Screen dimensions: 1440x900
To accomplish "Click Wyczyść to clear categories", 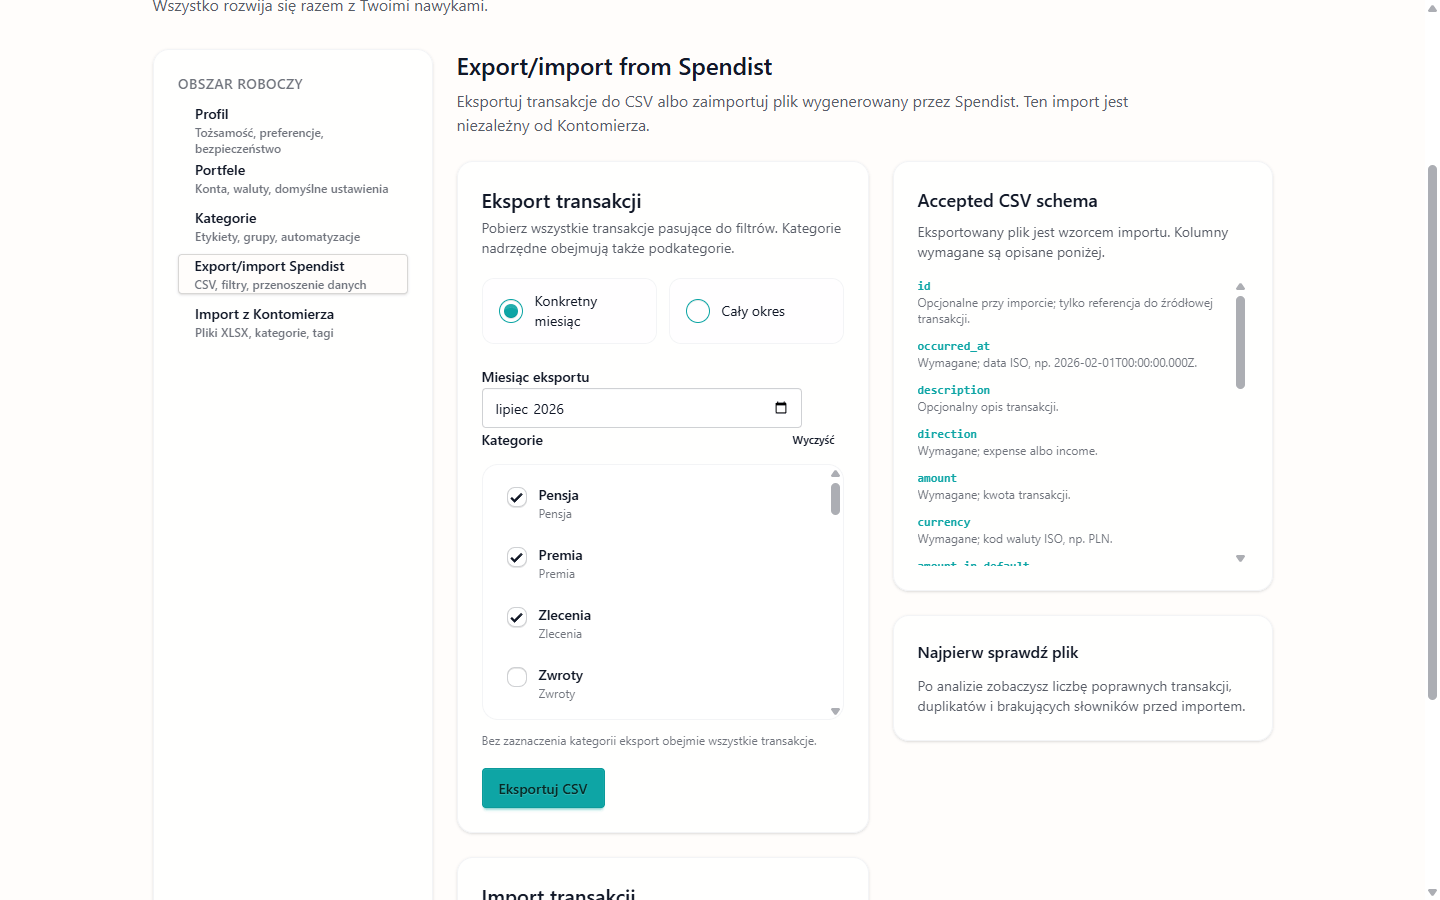I will (x=813, y=440).
